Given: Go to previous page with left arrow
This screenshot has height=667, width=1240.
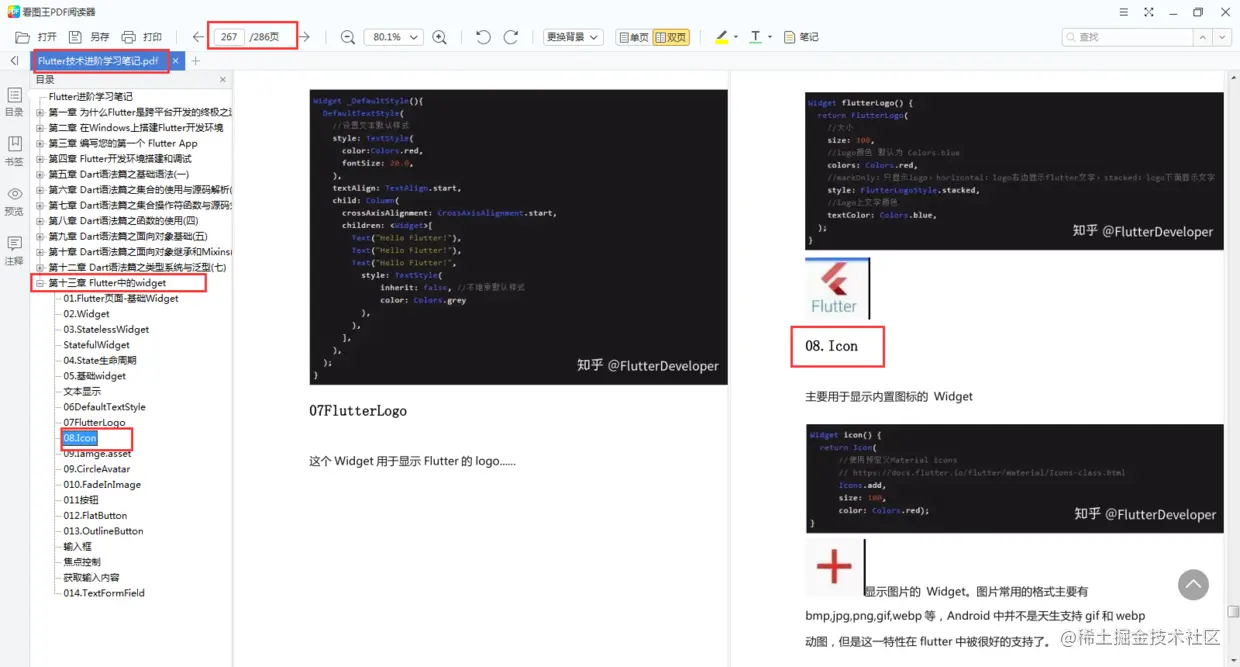Looking at the screenshot, I should 198,37.
